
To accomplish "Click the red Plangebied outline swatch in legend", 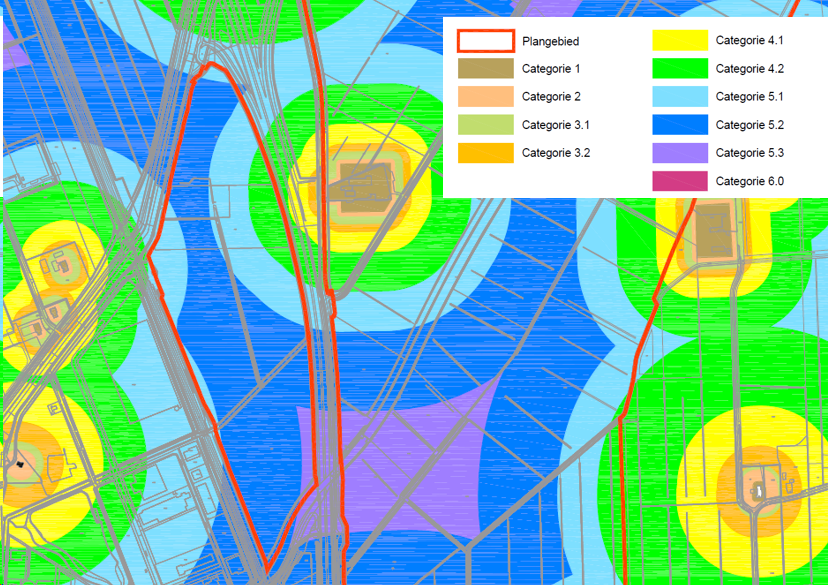I will point(486,41).
